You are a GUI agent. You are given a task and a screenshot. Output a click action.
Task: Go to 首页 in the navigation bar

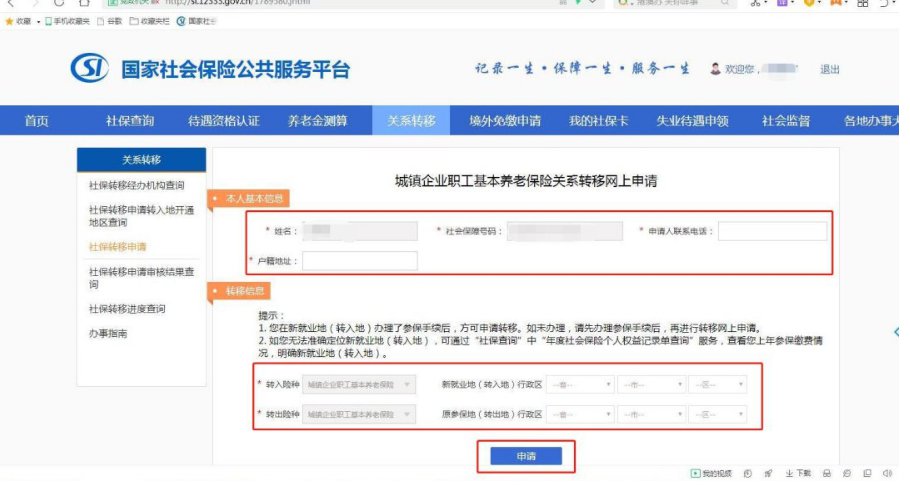pyautogui.click(x=37, y=121)
